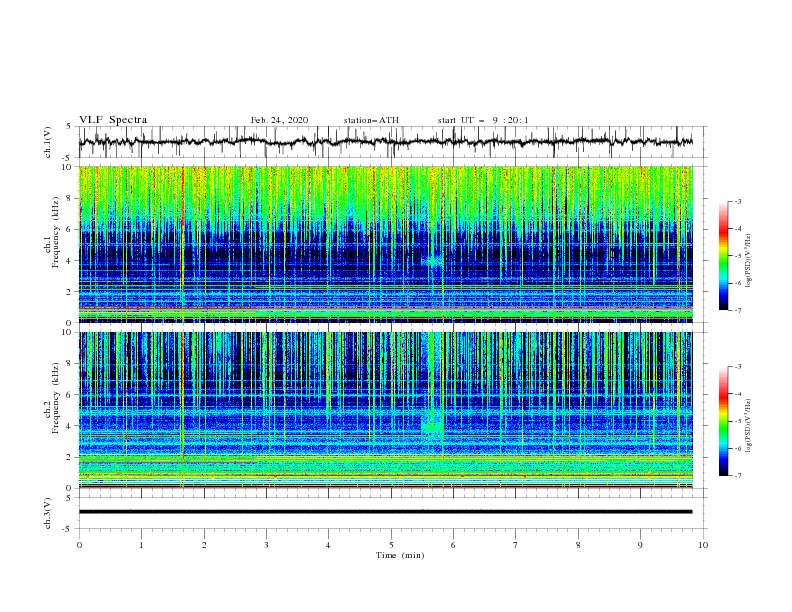Click time axis tick label "9"

(640, 545)
